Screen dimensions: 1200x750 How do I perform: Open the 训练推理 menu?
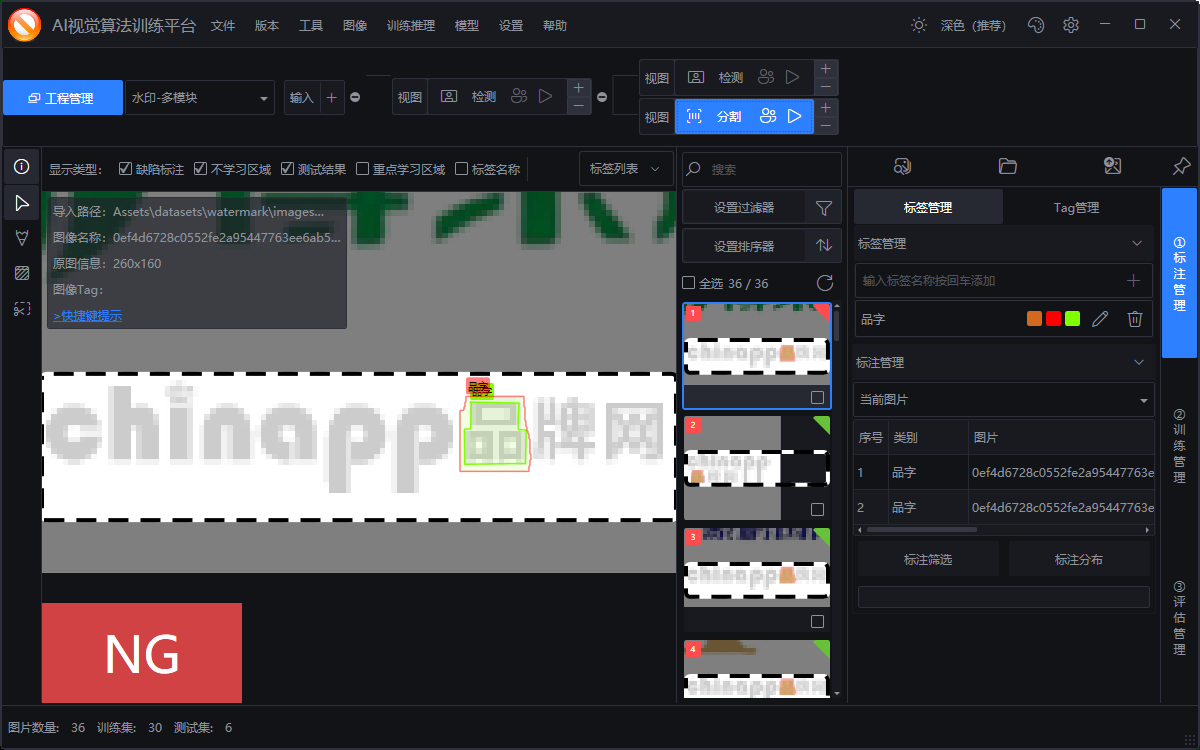pyautogui.click(x=411, y=26)
